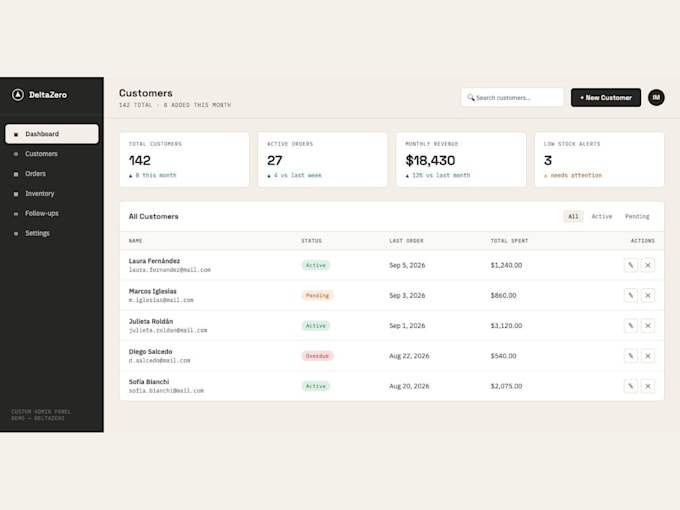
Task: Filter customers by Pending
Action: coord(637,216)
